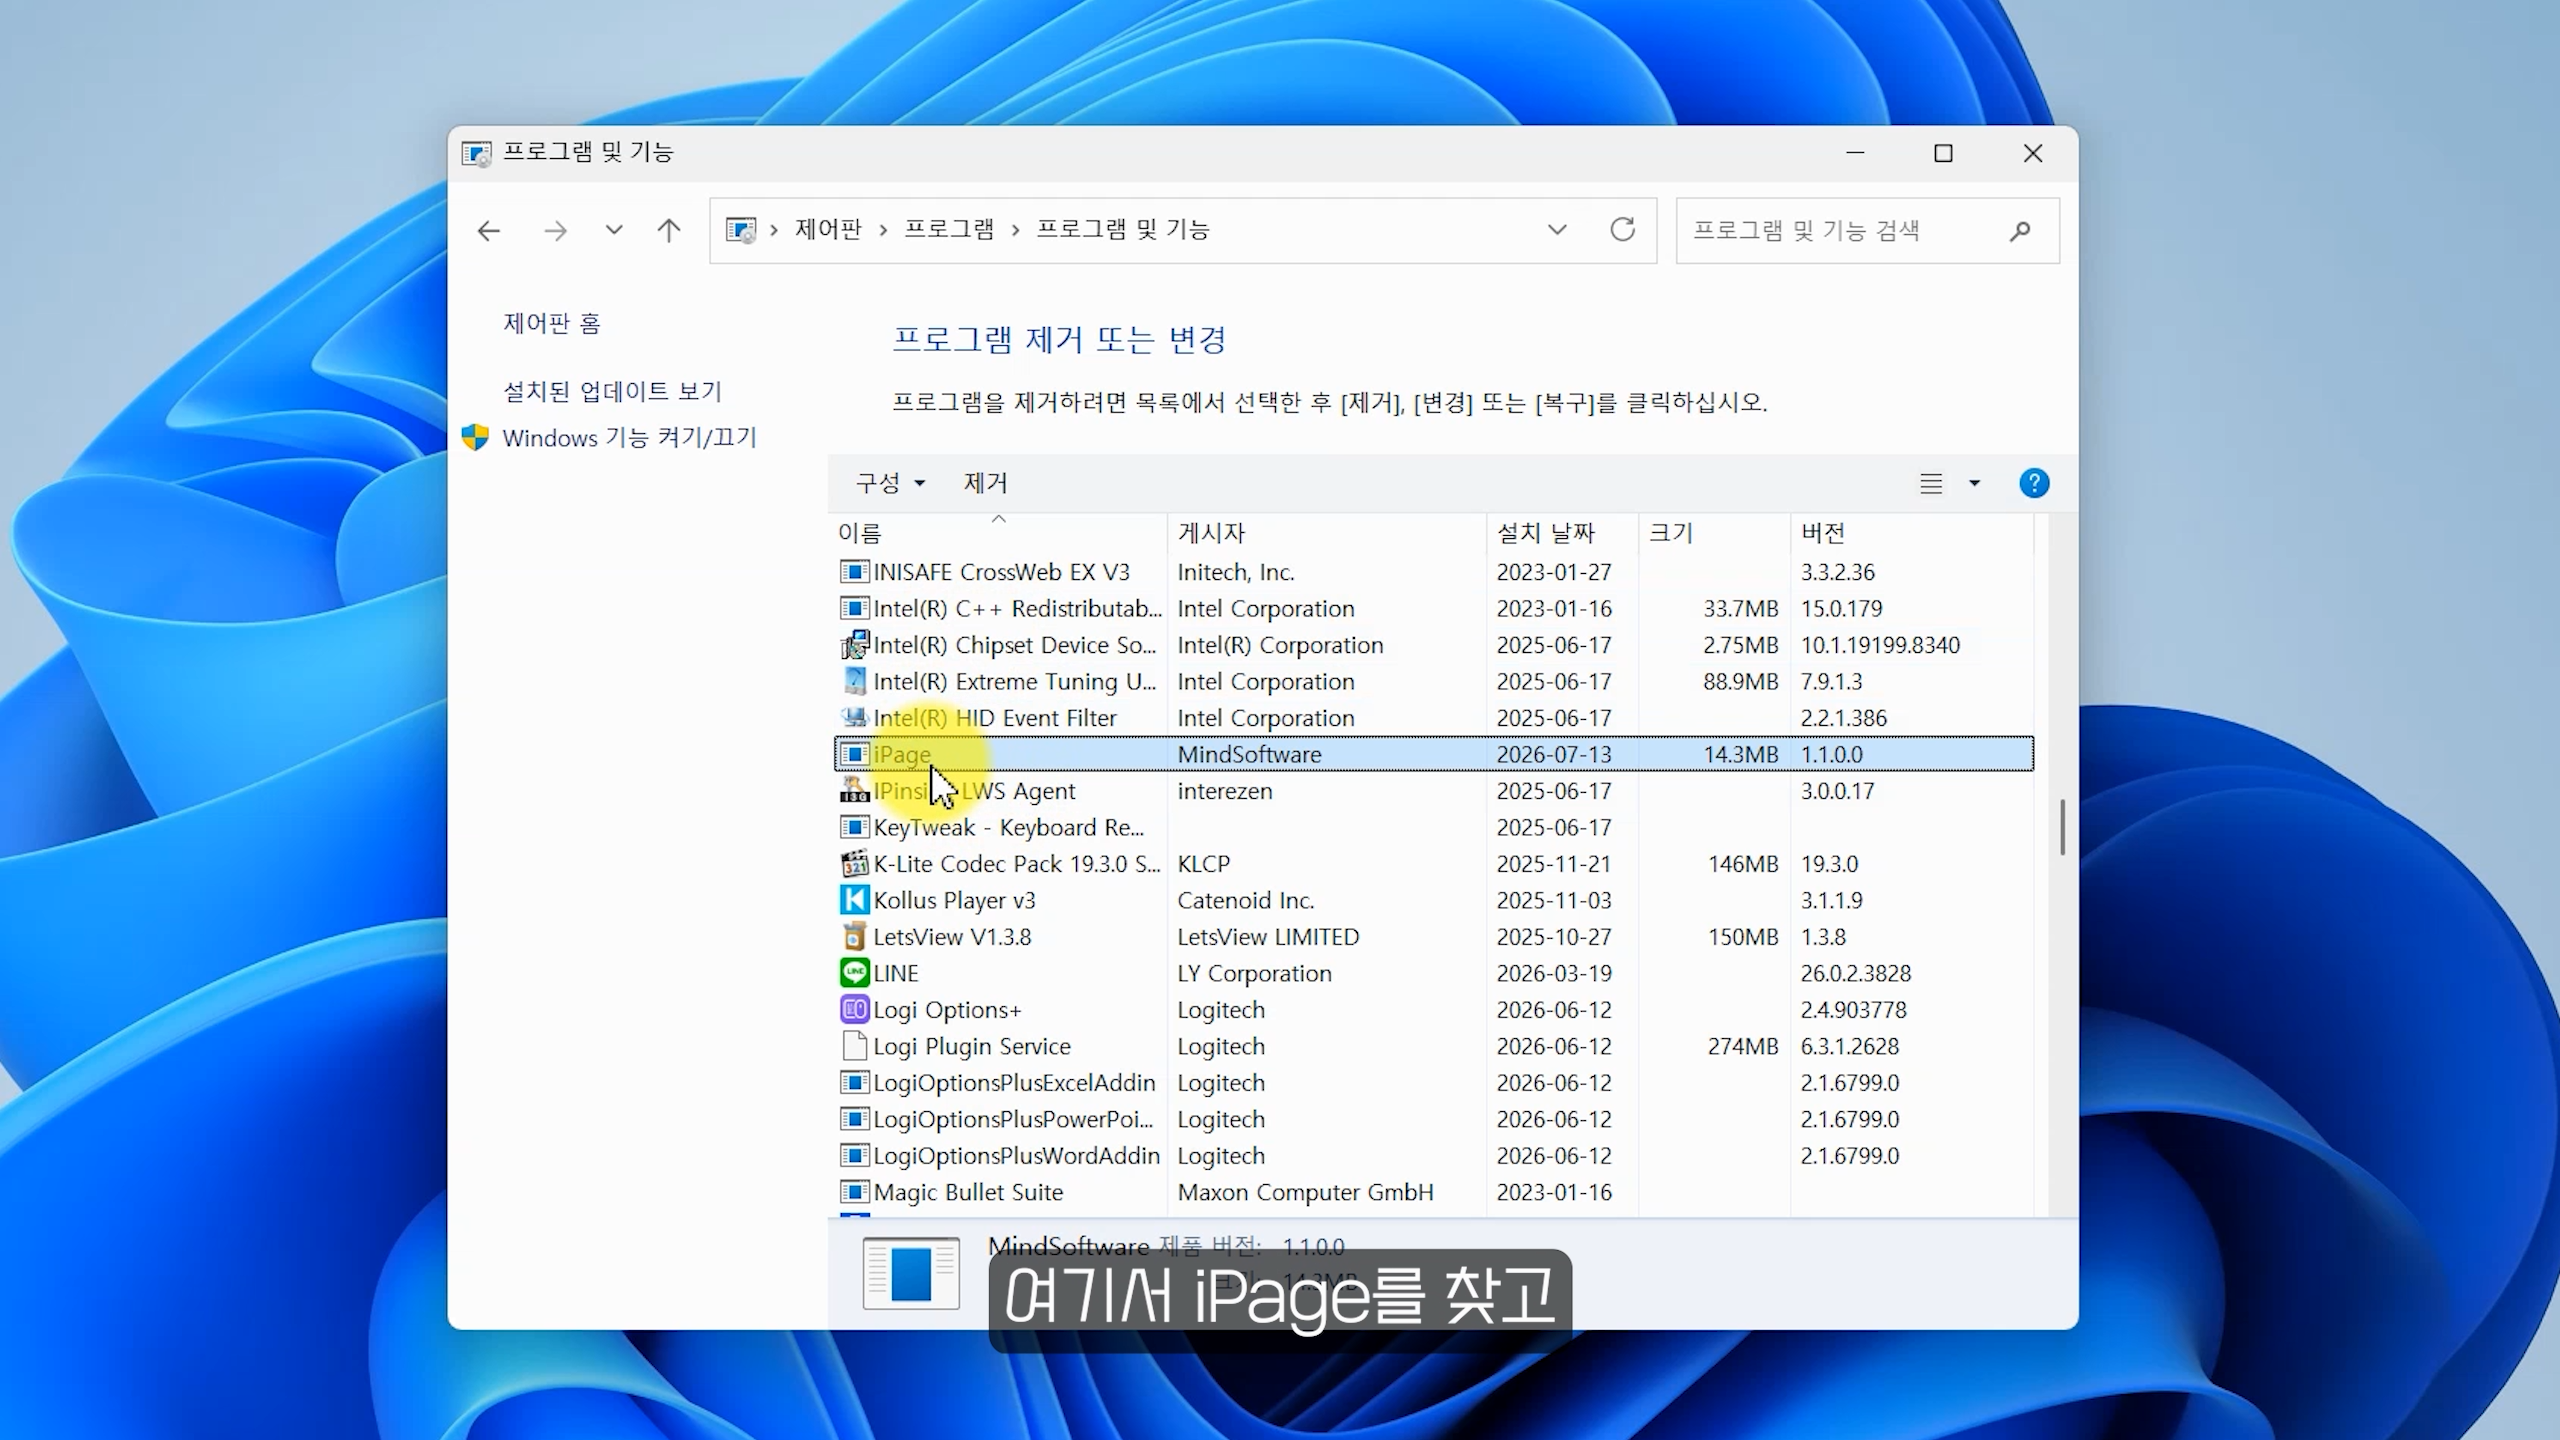
Task: Click version 2.4.903778 in Logi Options+ row
Action: [1853, 1010]
